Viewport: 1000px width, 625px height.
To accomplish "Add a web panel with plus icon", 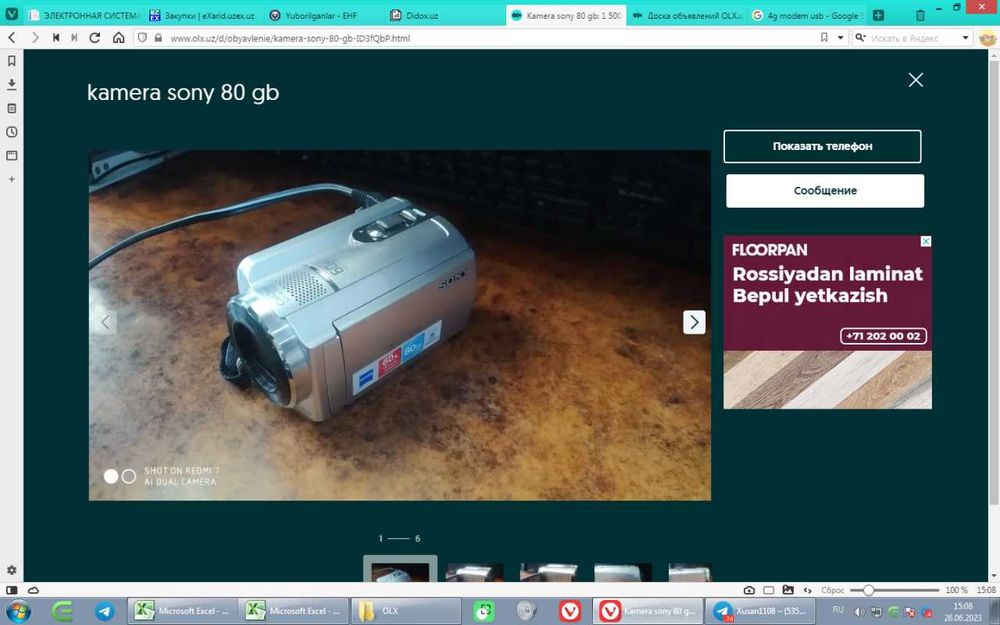I will click(x=11, y=179).
